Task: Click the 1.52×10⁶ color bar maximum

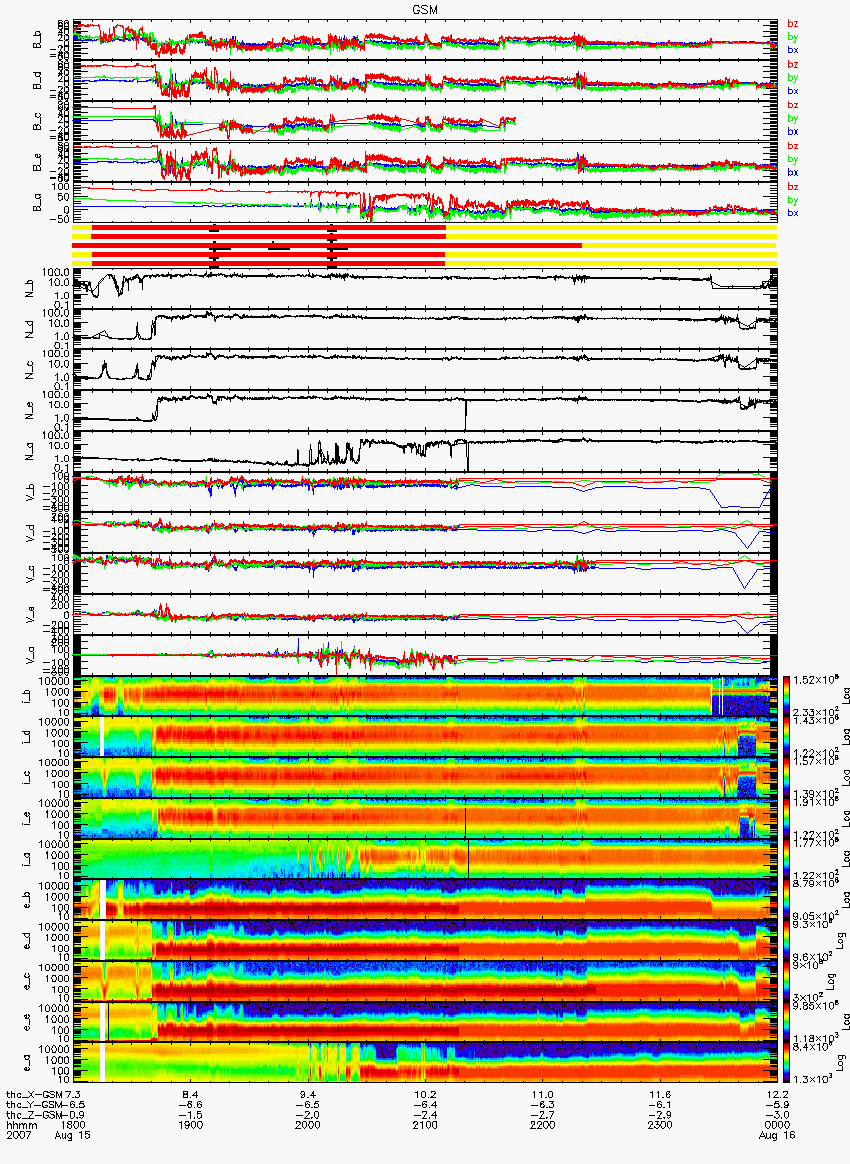Action: click(x=814, y=680)
